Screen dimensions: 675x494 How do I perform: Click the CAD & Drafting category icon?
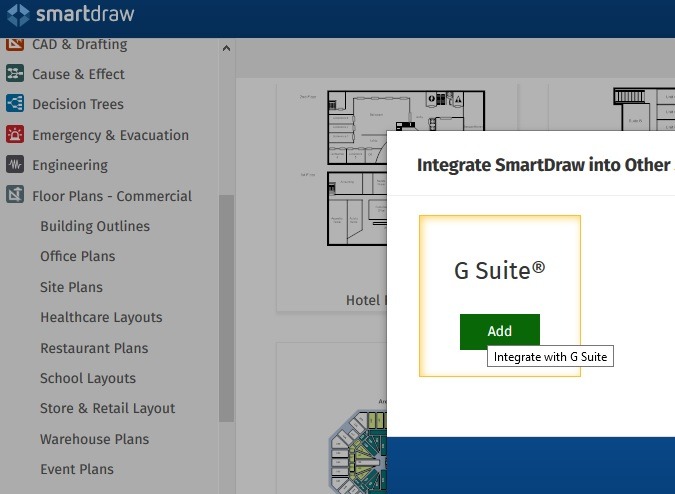tap(15, 44)
